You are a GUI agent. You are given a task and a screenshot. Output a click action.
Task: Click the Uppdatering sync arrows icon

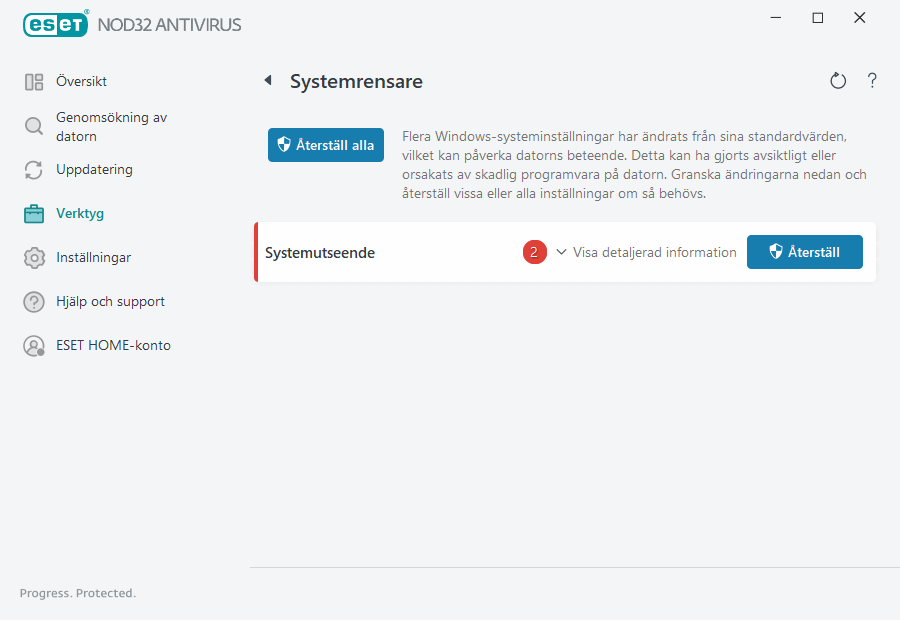[x=34, y=170]
